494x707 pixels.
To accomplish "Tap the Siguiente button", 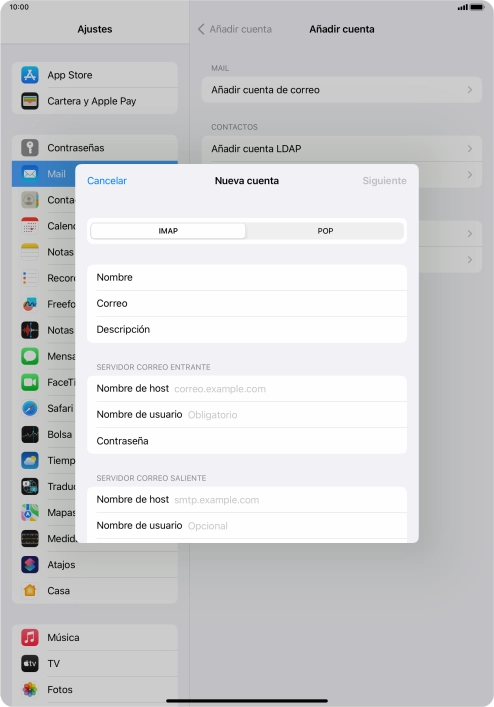I will 384,180.
